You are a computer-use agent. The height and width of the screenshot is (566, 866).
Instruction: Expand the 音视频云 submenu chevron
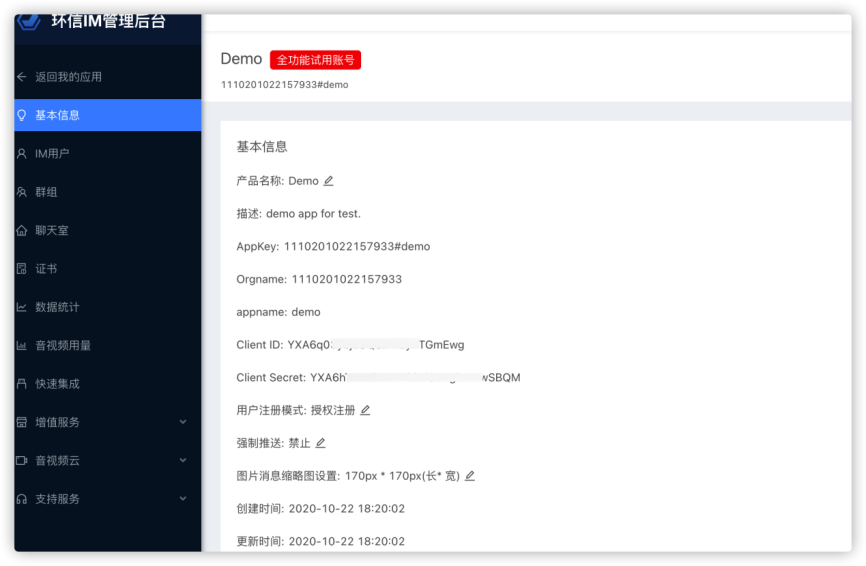tap(183, 460)
